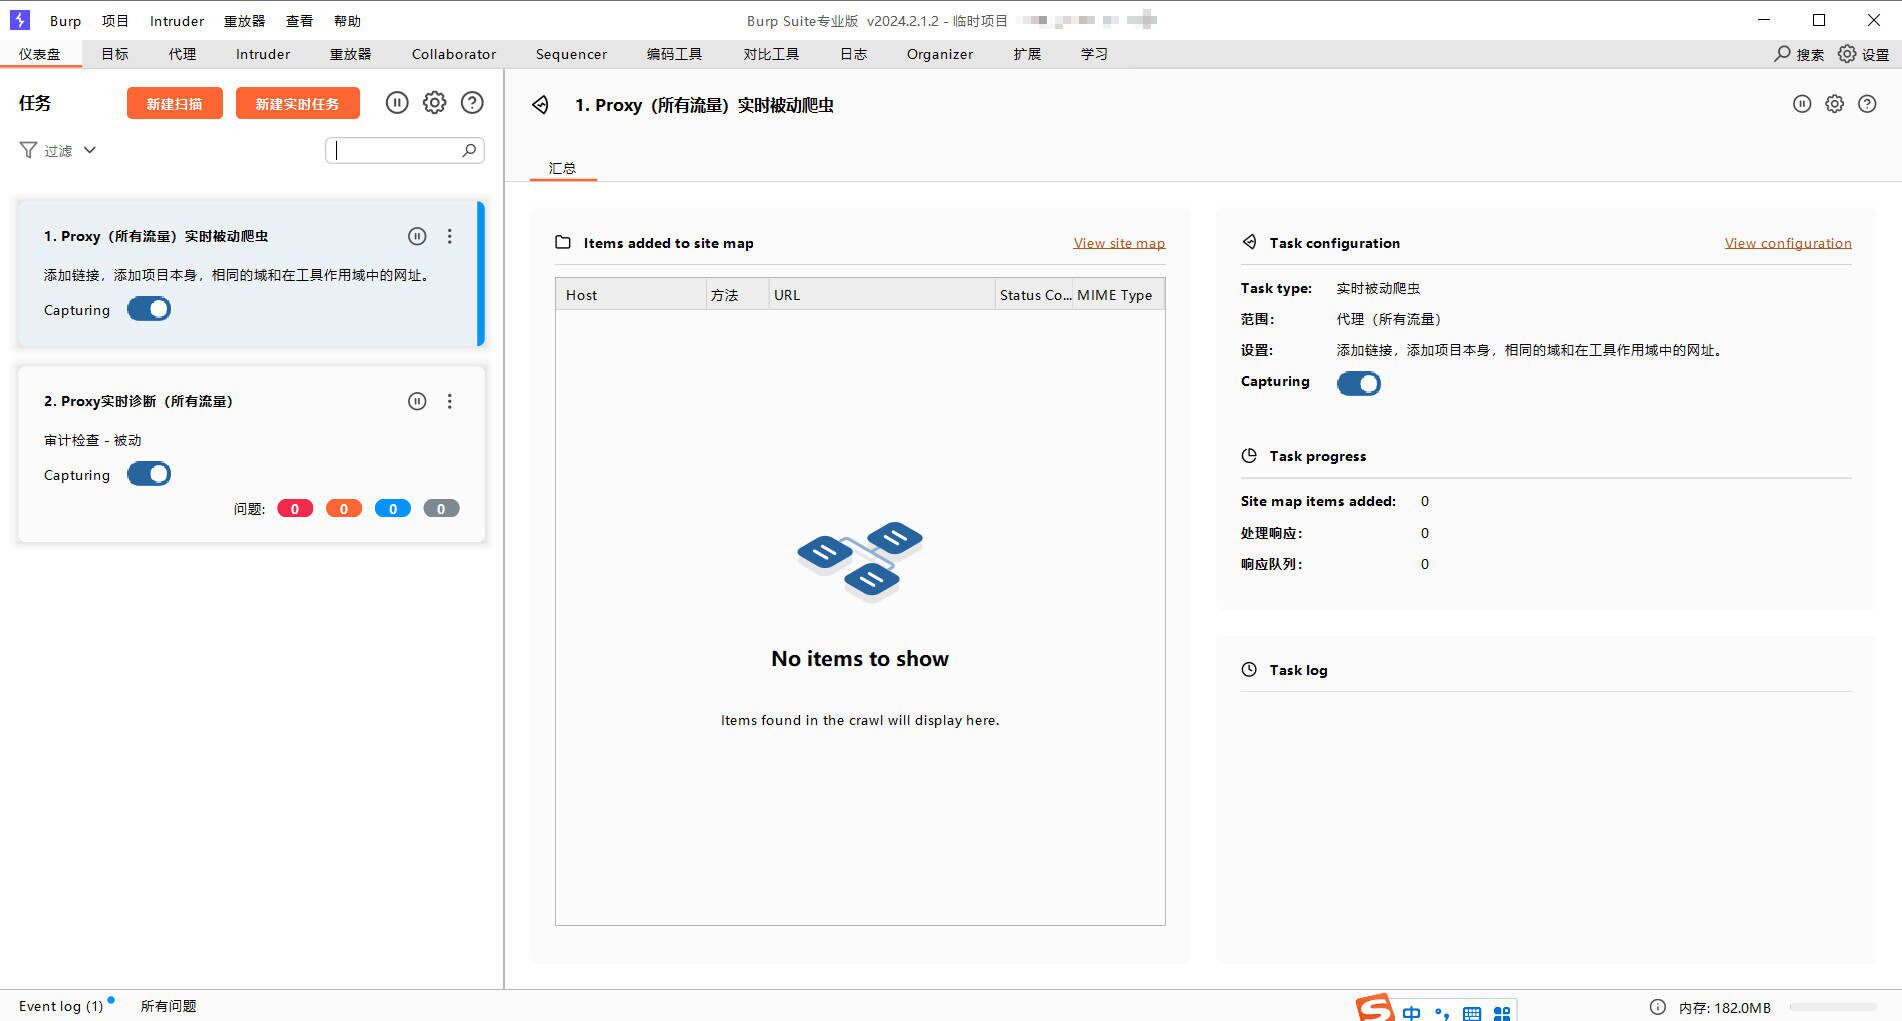Open task settings gear in Tasks panel header
Image resolution: width=1902 pixels, height=1021 pixels.
434,103
